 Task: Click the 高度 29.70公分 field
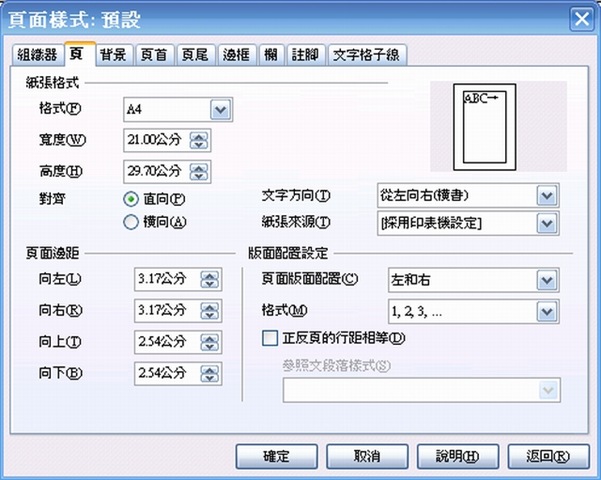(157, 171)
